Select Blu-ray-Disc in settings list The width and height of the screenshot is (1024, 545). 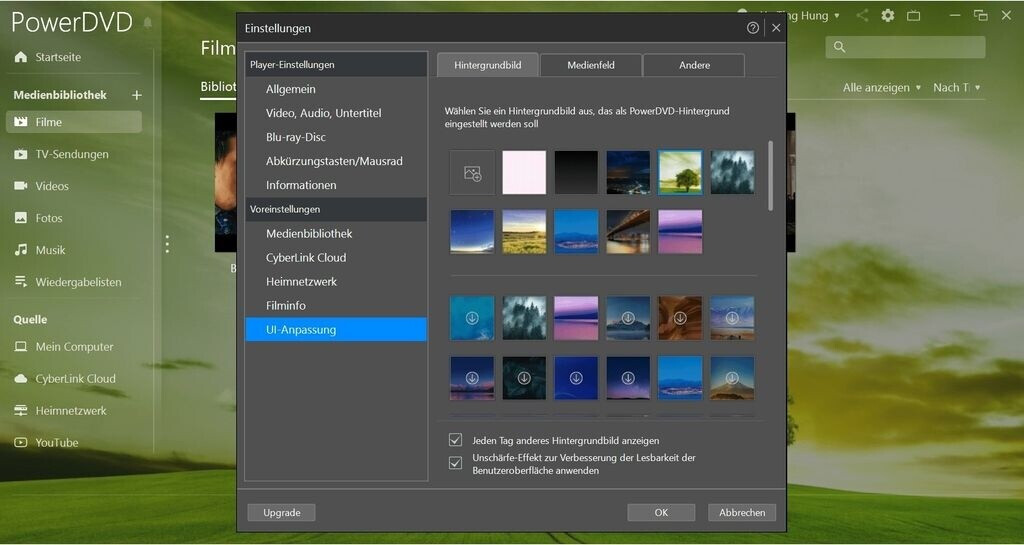click(296, 137)
